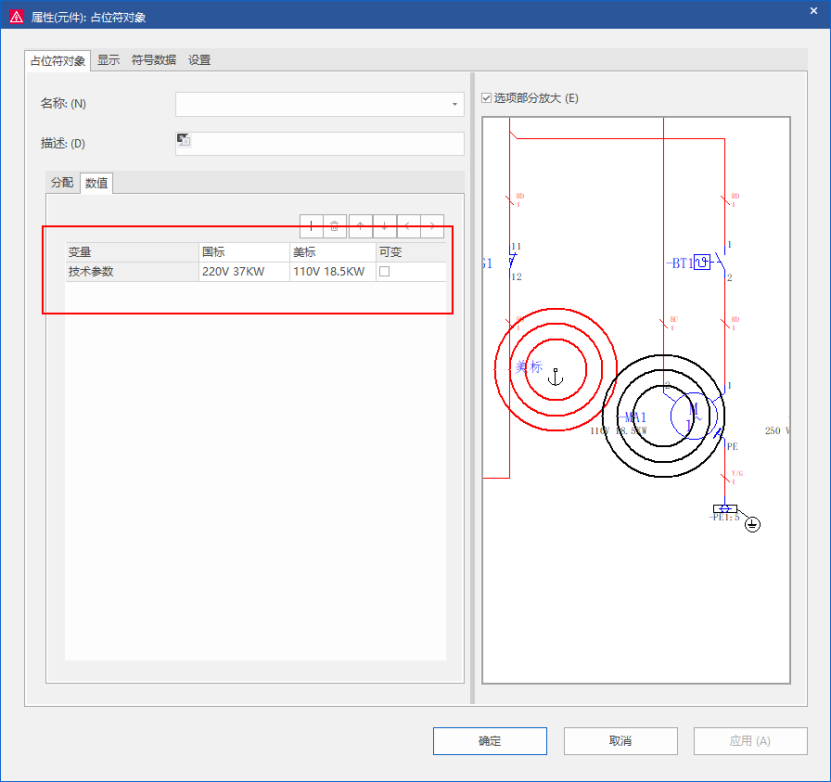Click the motor M symbol in the preview
831x782 pixels.
(x=693, y=416)
